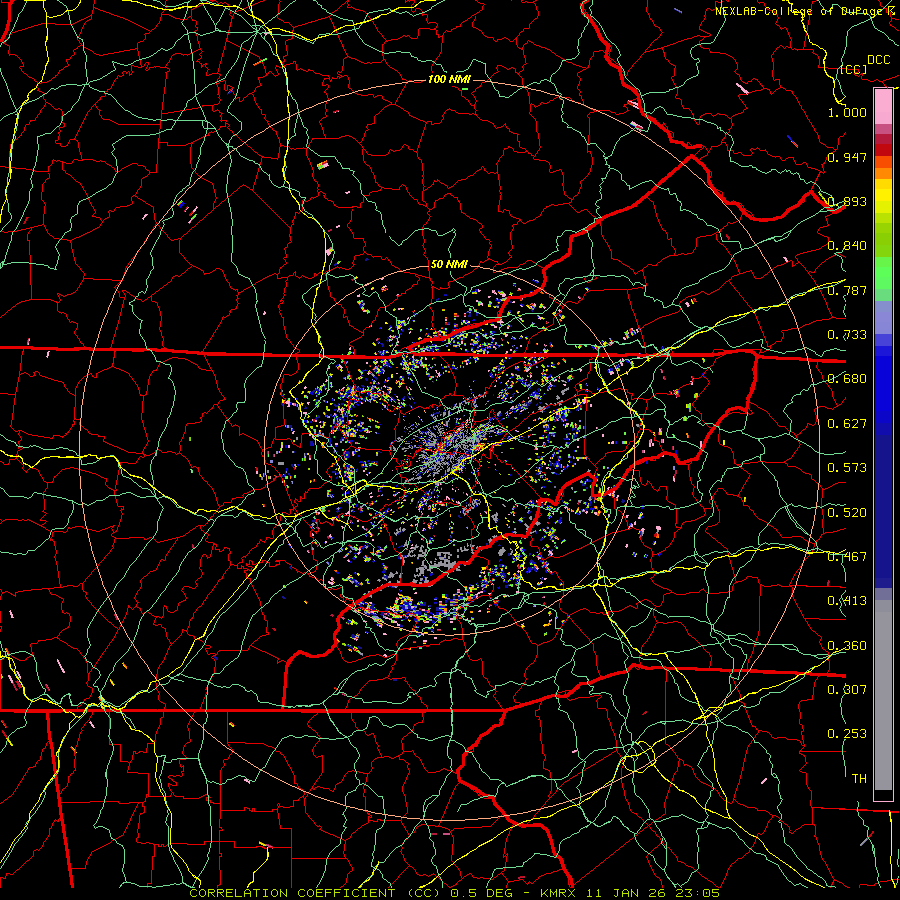Pick the red segment of the color bar
Viewport: 900px width, 900px height.
tap(883, 150)
